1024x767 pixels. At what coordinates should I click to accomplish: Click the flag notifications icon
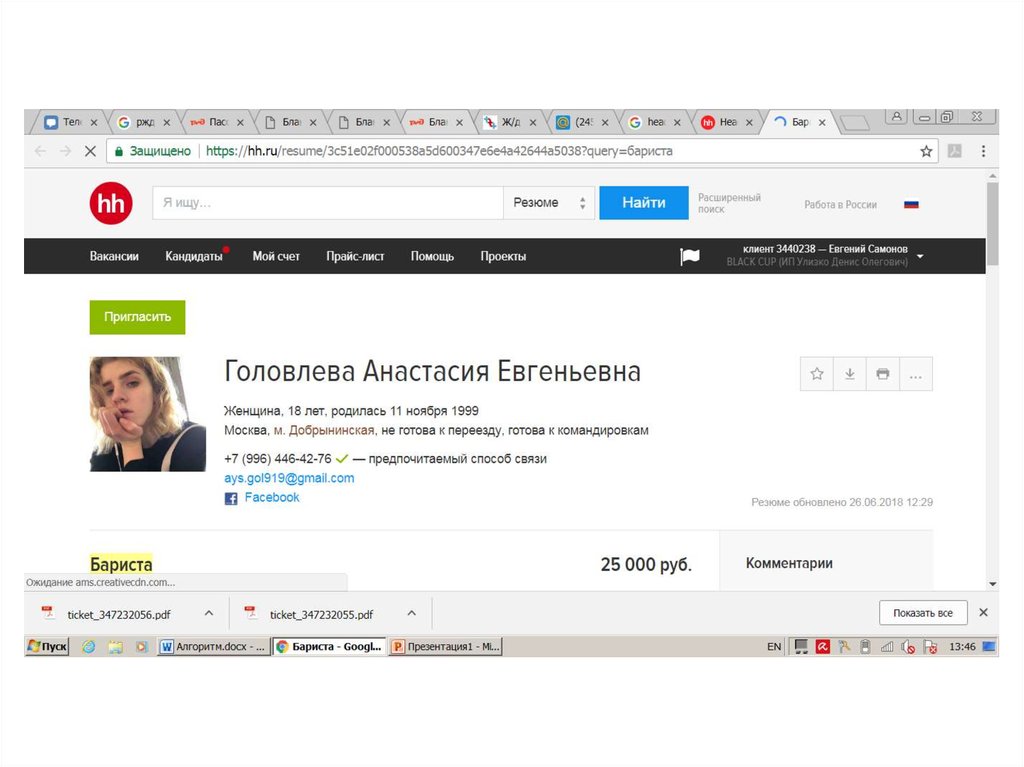[x=690, y=256]
